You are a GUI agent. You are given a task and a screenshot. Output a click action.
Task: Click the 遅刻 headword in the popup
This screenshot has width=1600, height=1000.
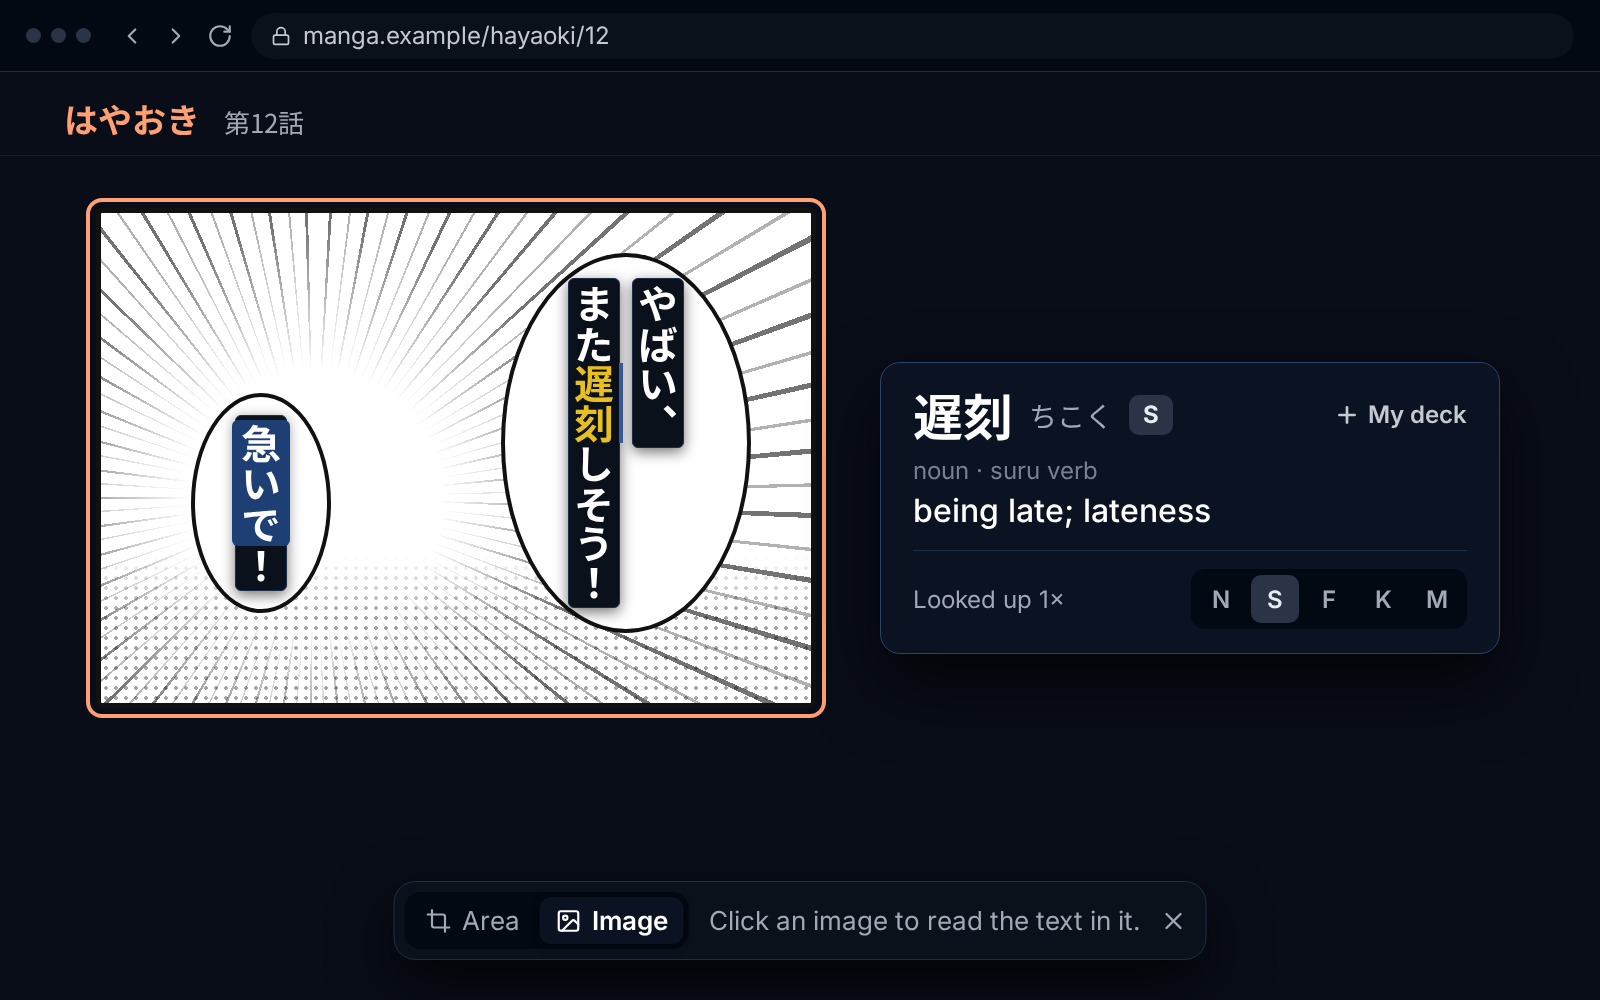click(x=962, y=417)
